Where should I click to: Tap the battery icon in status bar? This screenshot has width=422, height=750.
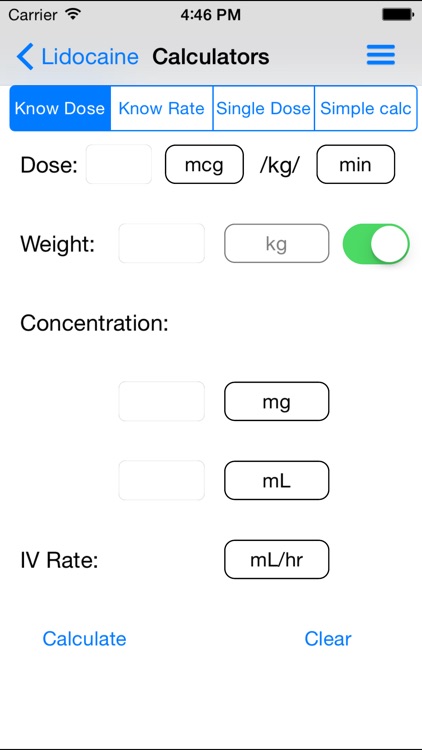397,15
